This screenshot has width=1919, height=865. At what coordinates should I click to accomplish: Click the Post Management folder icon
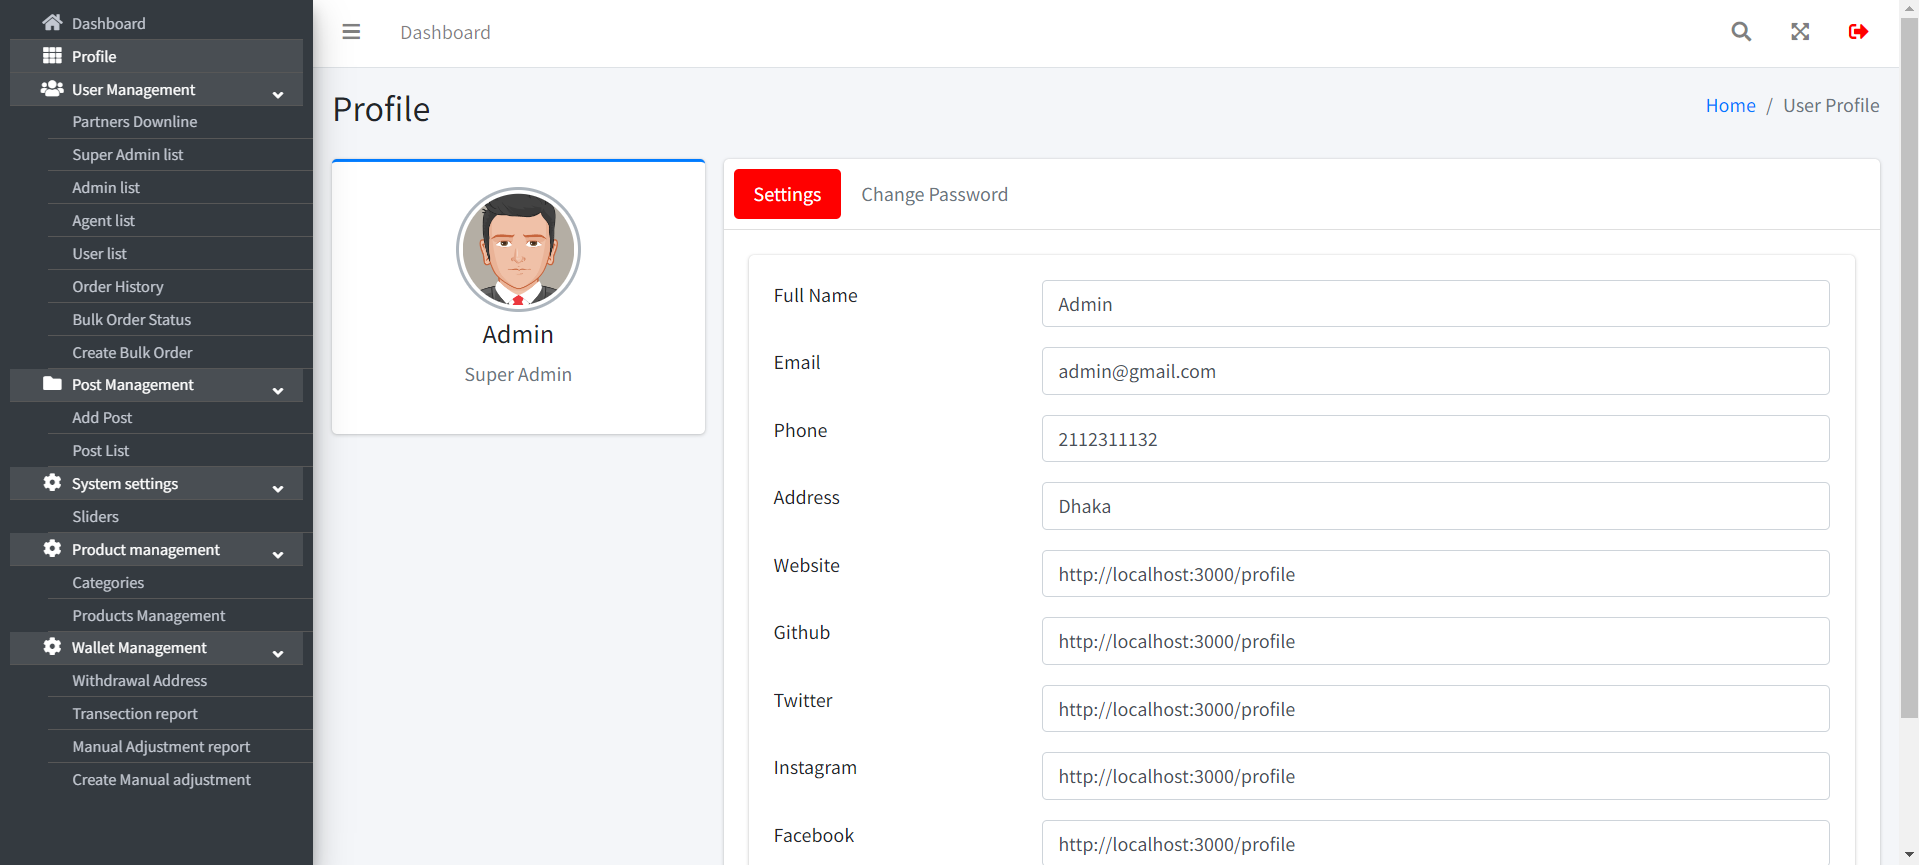52,384
